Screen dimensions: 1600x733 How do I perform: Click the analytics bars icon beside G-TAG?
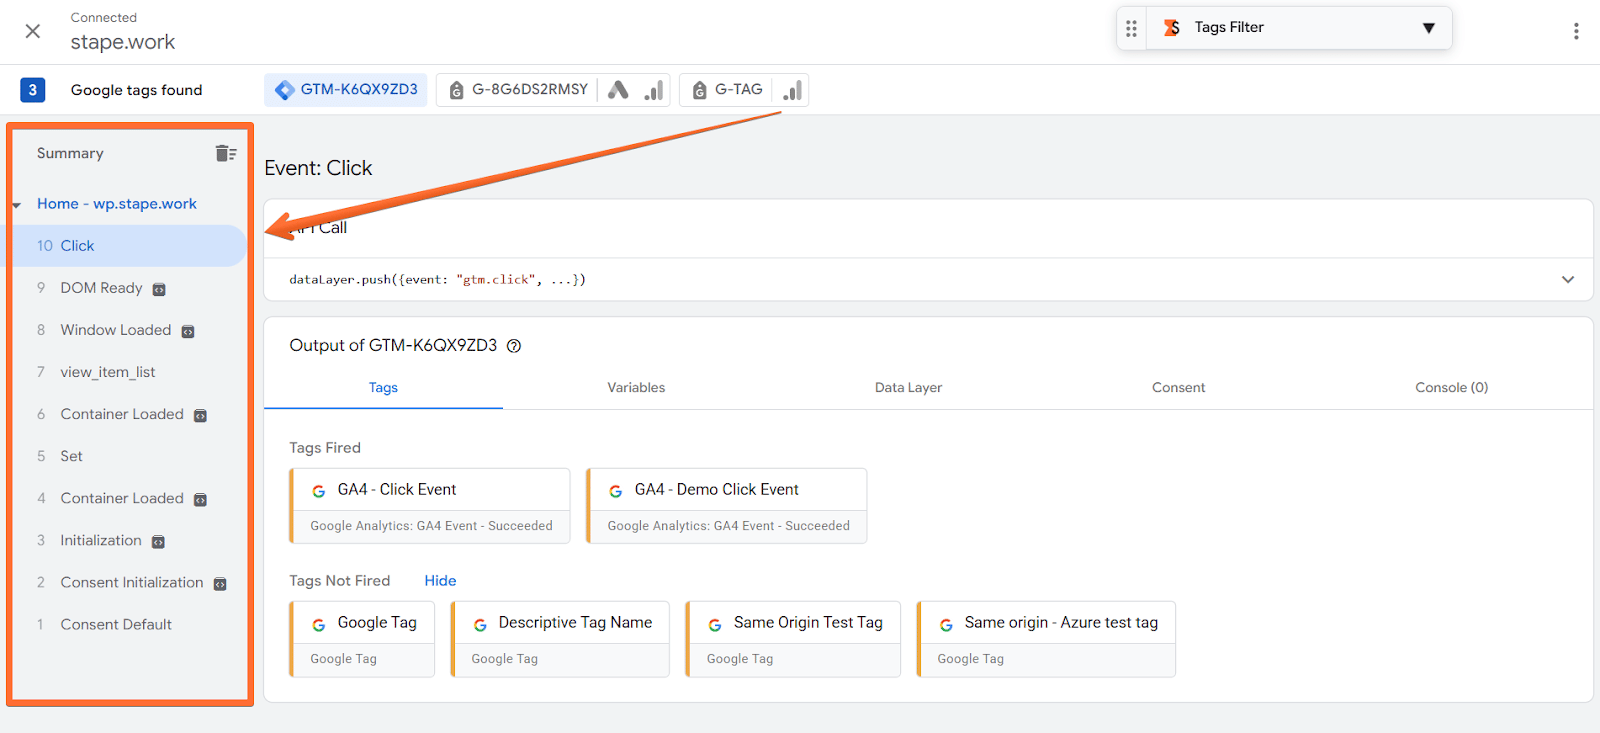[x=792, y=90]
